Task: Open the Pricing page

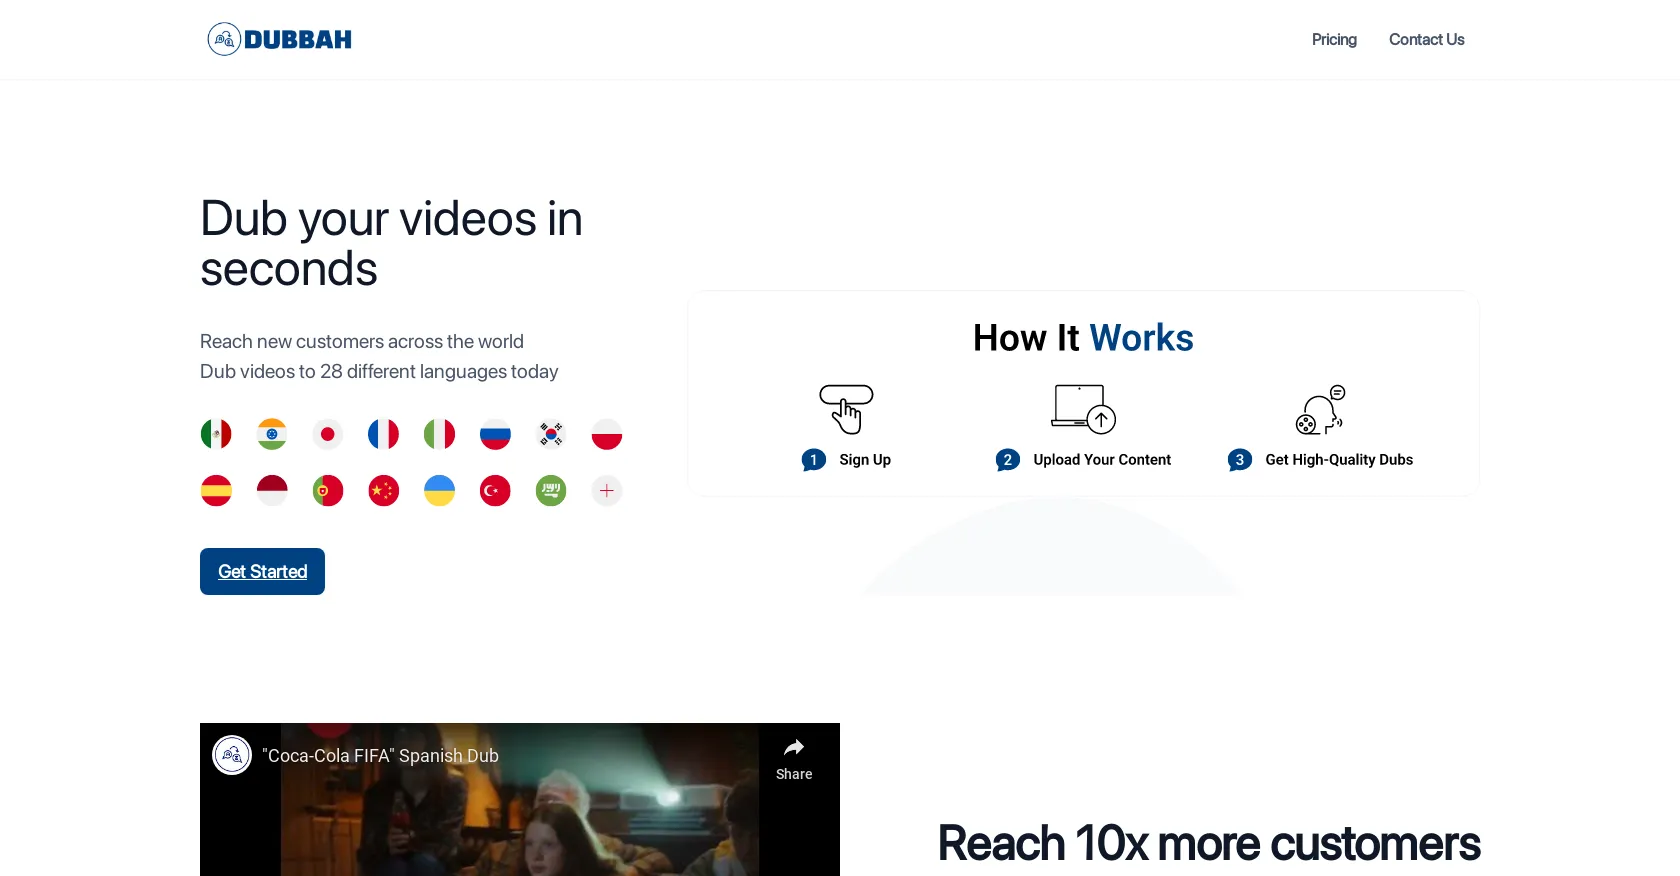Action: pyautogui.click(x=1334, y=39)
